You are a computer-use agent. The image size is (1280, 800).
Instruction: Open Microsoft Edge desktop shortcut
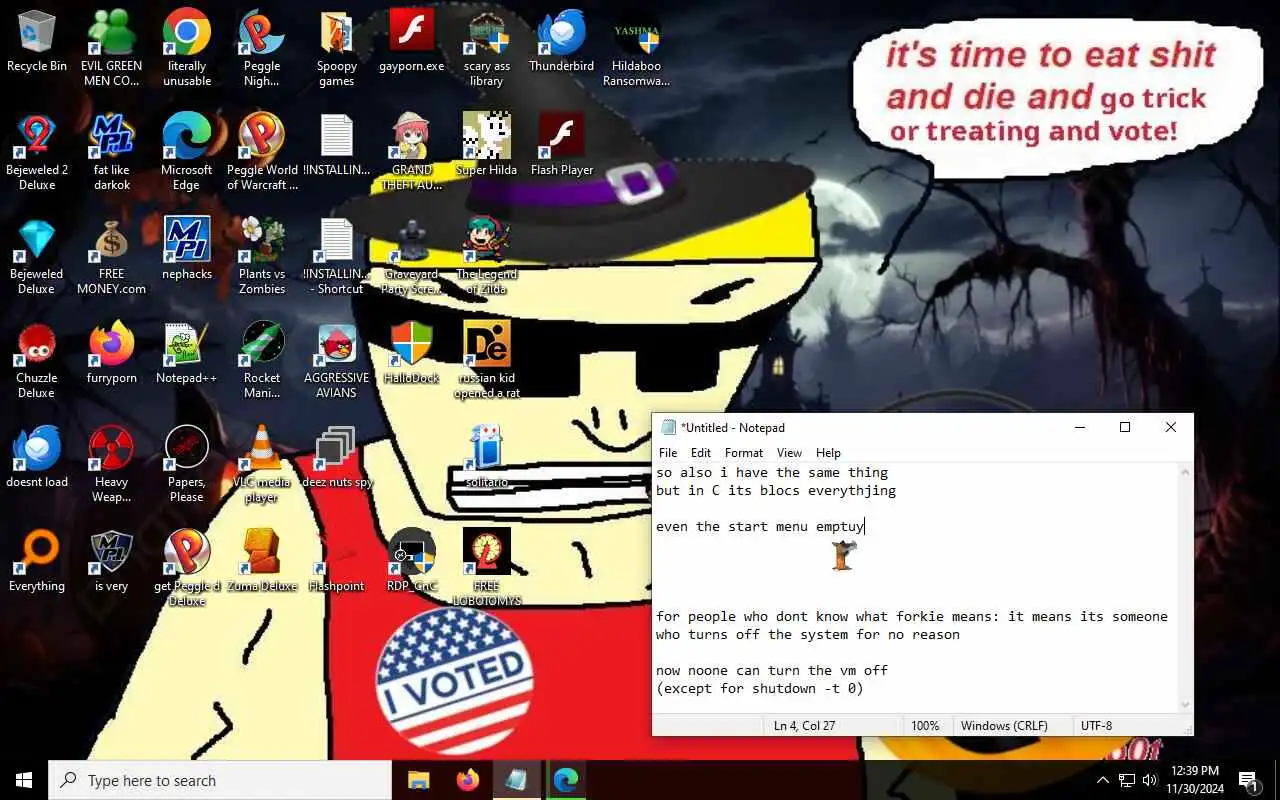point(187,152)
